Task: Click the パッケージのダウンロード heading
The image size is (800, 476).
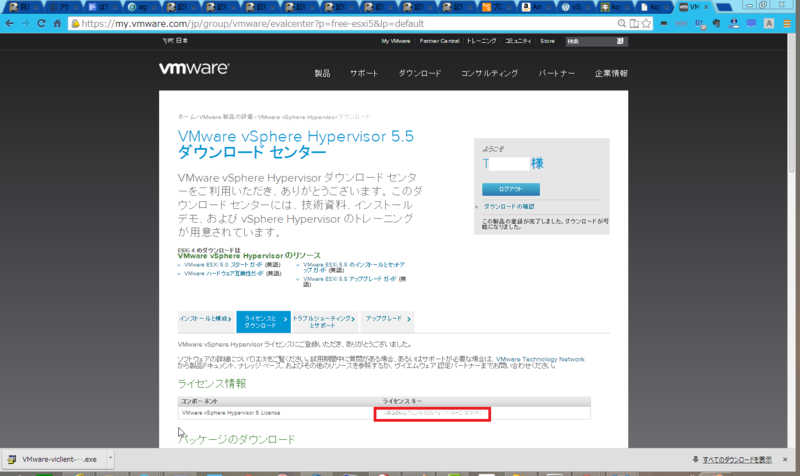Action: pyautogui.click(x=236, y=439)
